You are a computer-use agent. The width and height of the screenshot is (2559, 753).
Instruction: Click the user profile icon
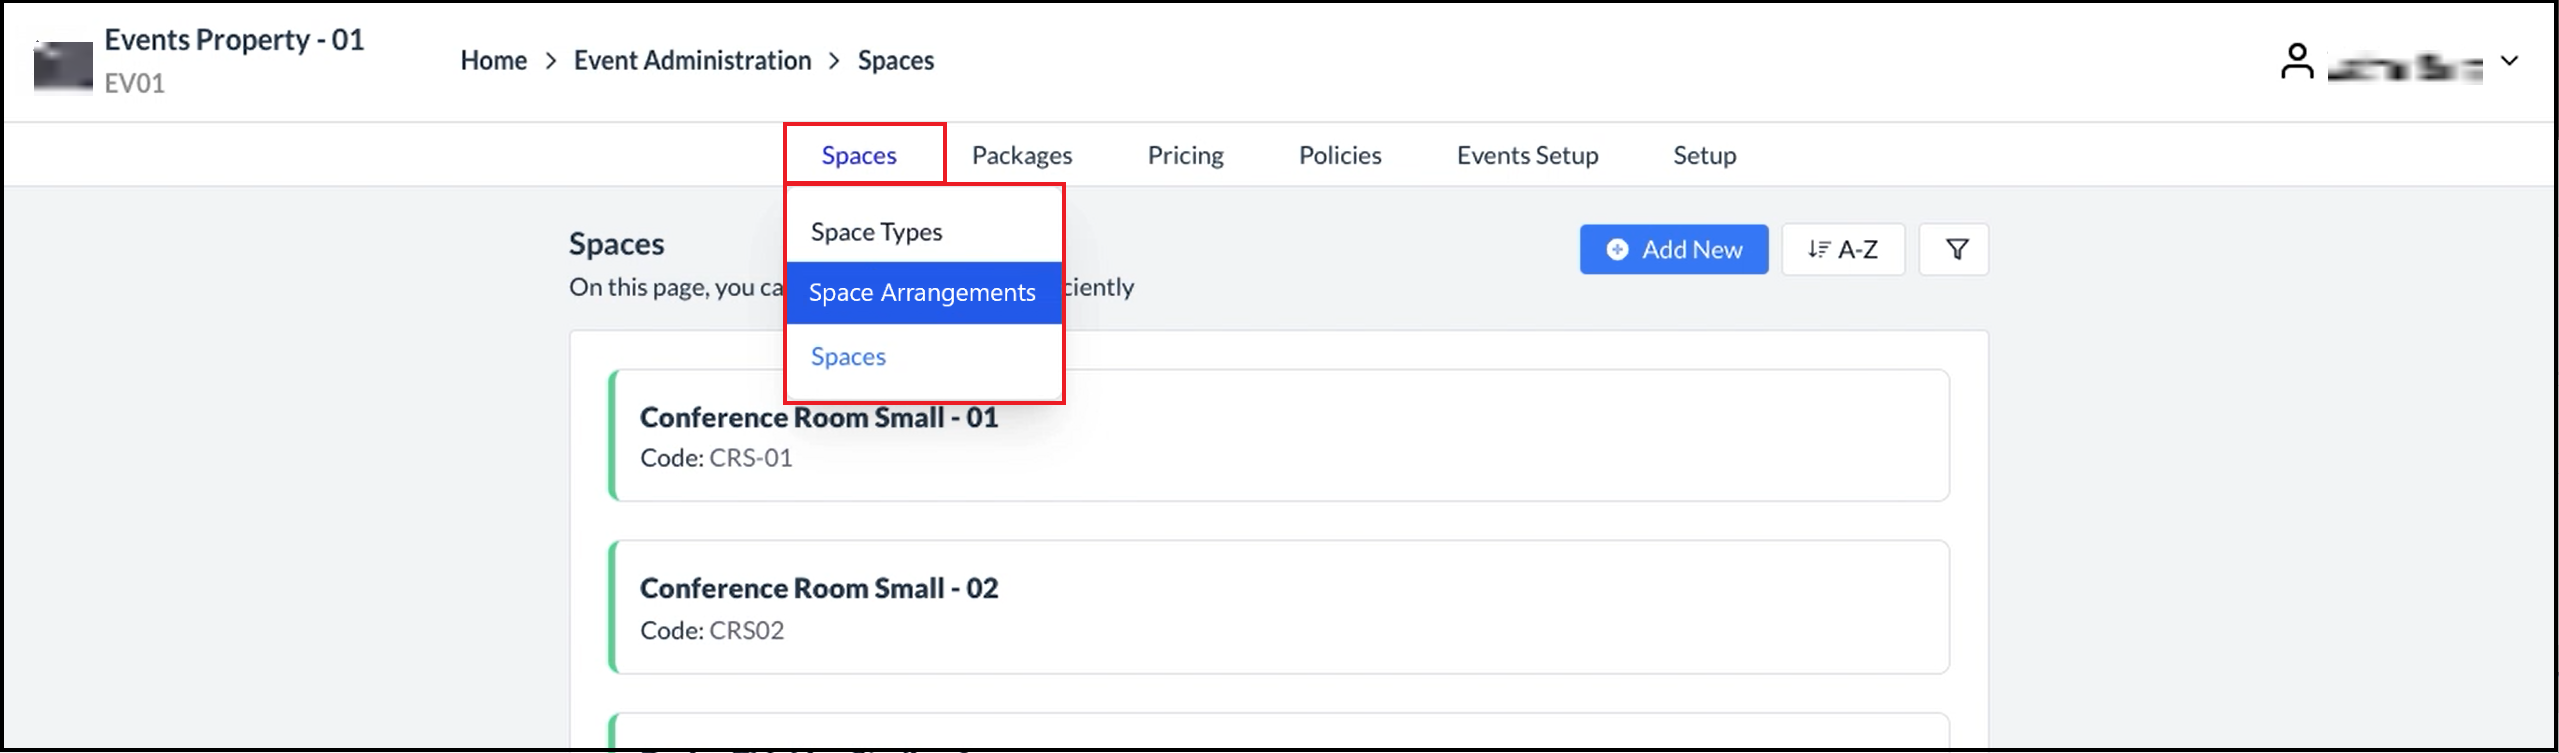pyautogui.click(x=2296, y=62)
